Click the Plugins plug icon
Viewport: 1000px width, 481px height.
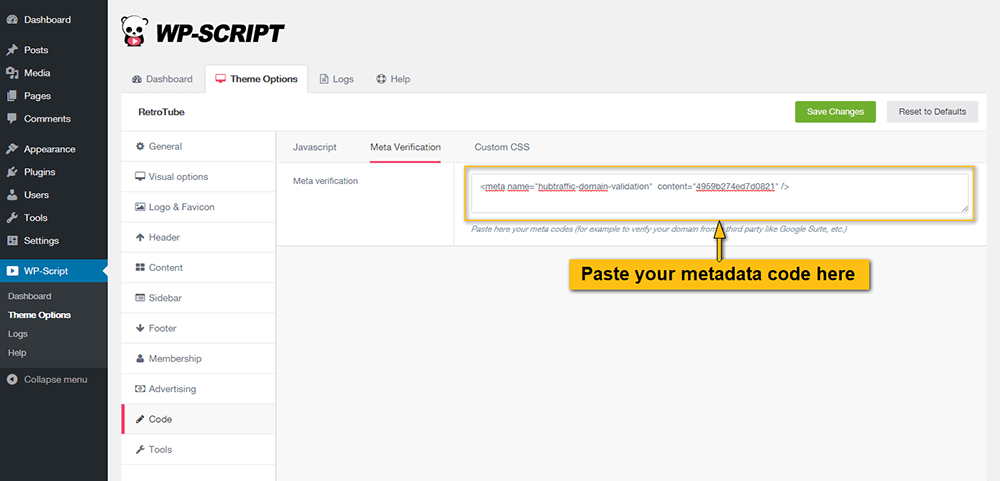pos(12,172)
